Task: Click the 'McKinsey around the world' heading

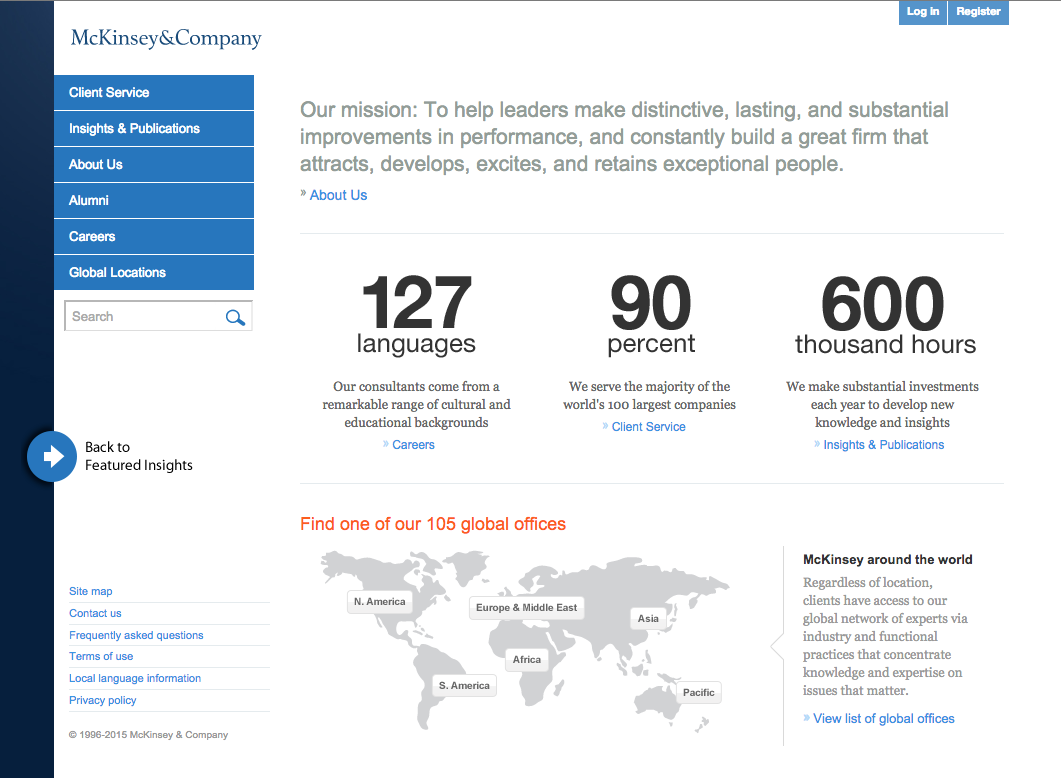Action: tap(888, 559)
